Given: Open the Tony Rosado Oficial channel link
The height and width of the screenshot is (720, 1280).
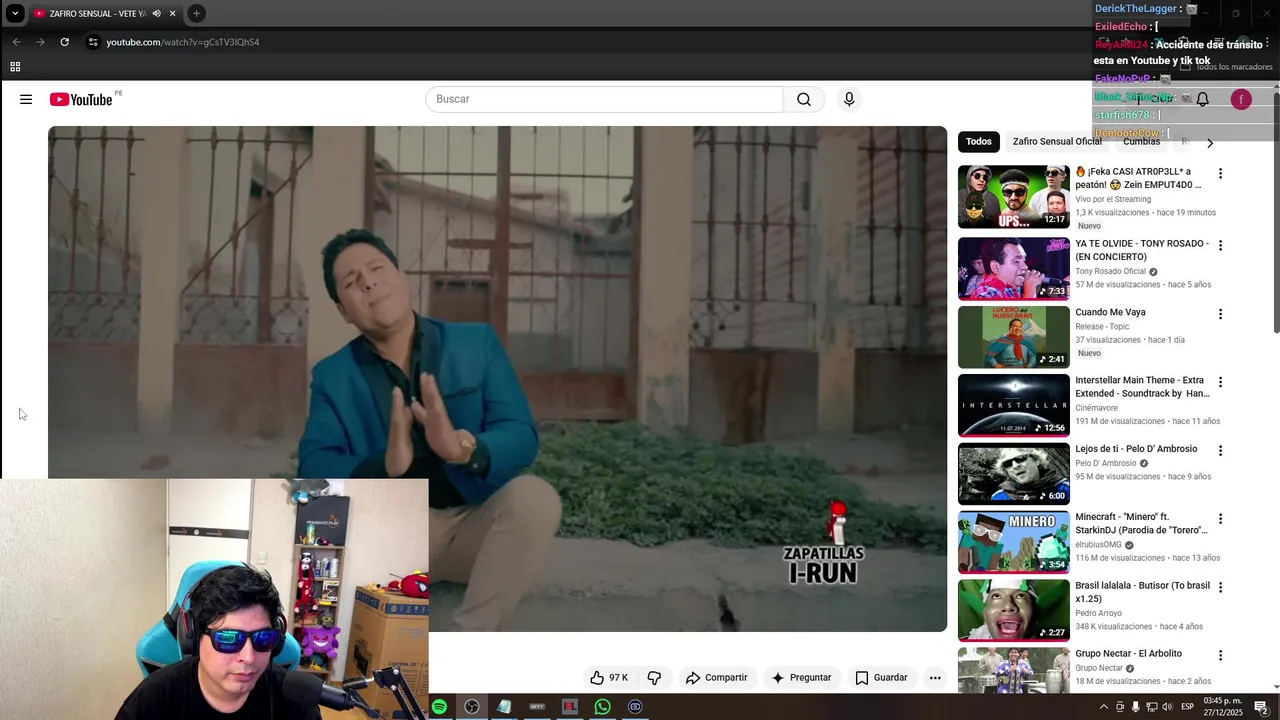Looking at the screenshot, I should (1110, 271).
